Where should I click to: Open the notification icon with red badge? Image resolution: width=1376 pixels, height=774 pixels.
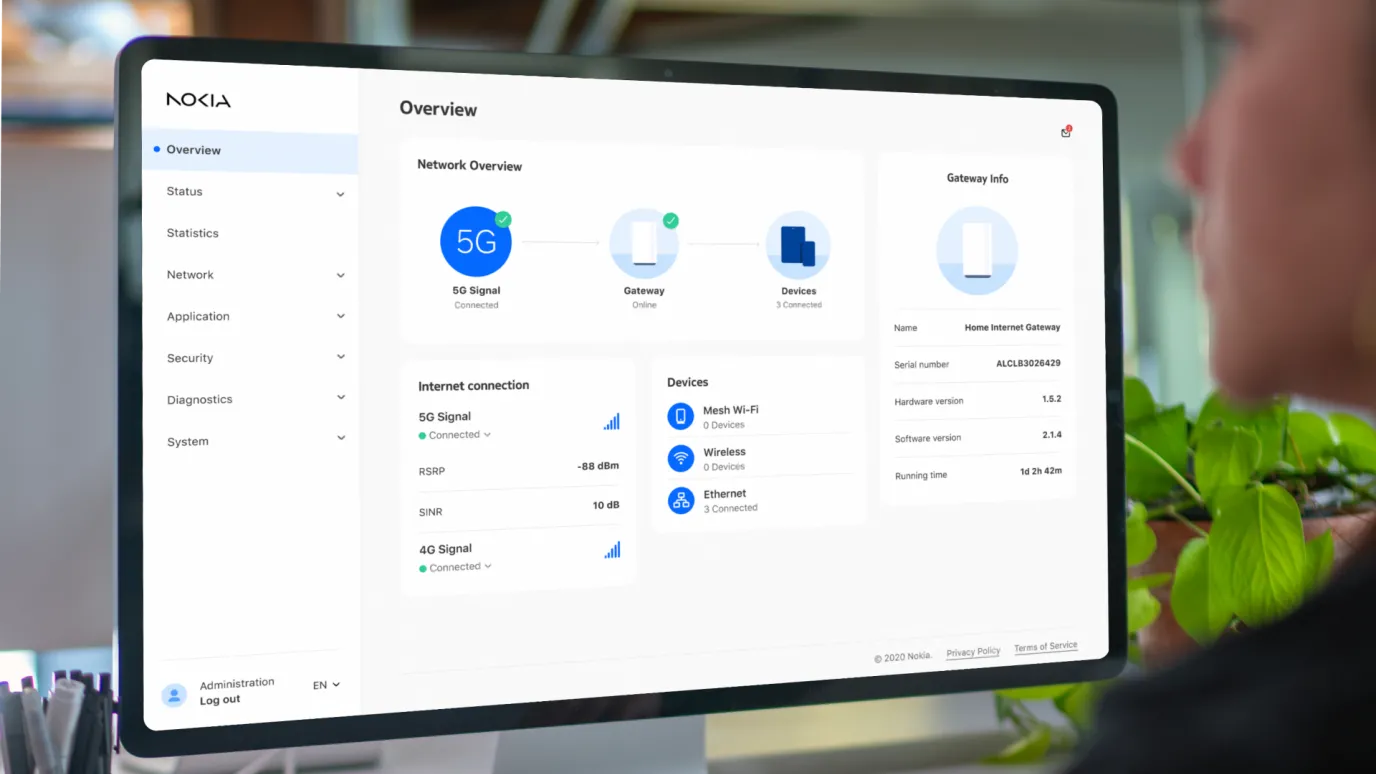(x=1066, y=132)
